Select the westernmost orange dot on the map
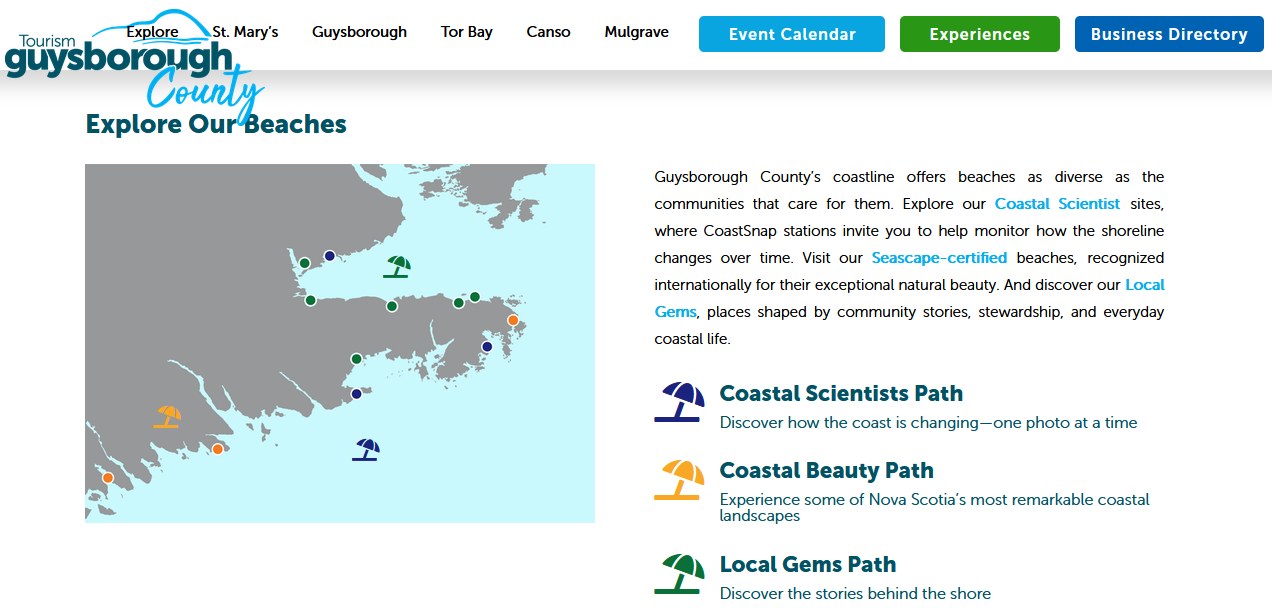The height and width of the screenshot is (608, 1272). (108, 478)
